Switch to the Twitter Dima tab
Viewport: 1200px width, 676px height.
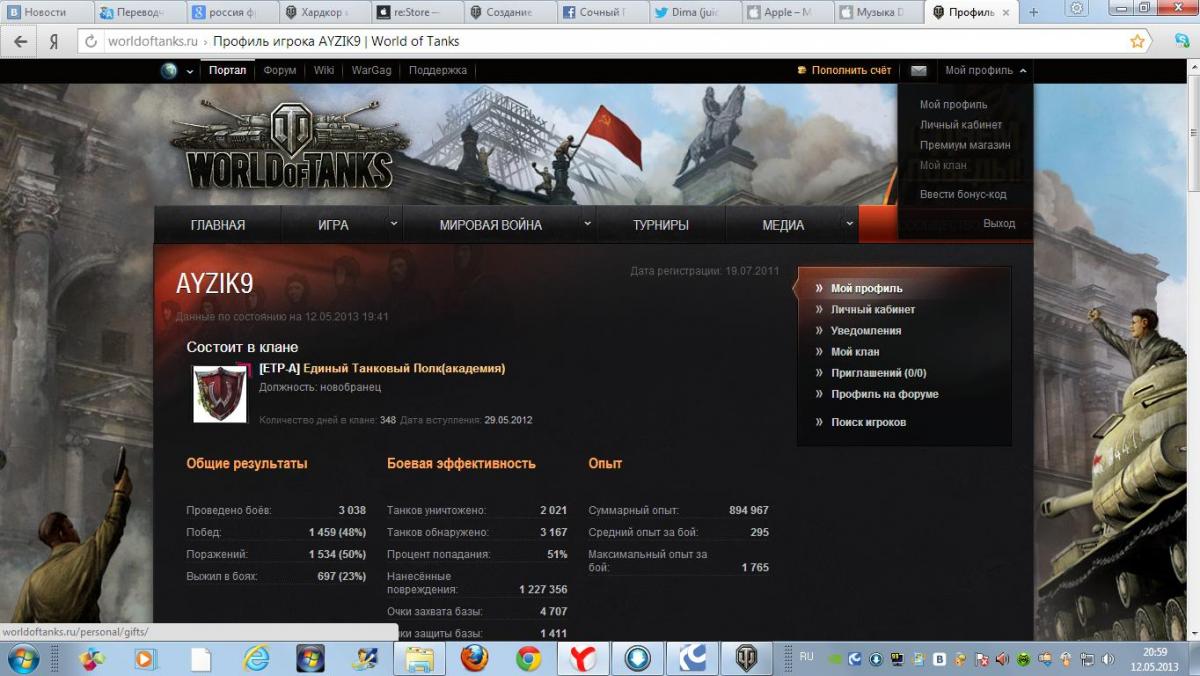pos(696,13)
